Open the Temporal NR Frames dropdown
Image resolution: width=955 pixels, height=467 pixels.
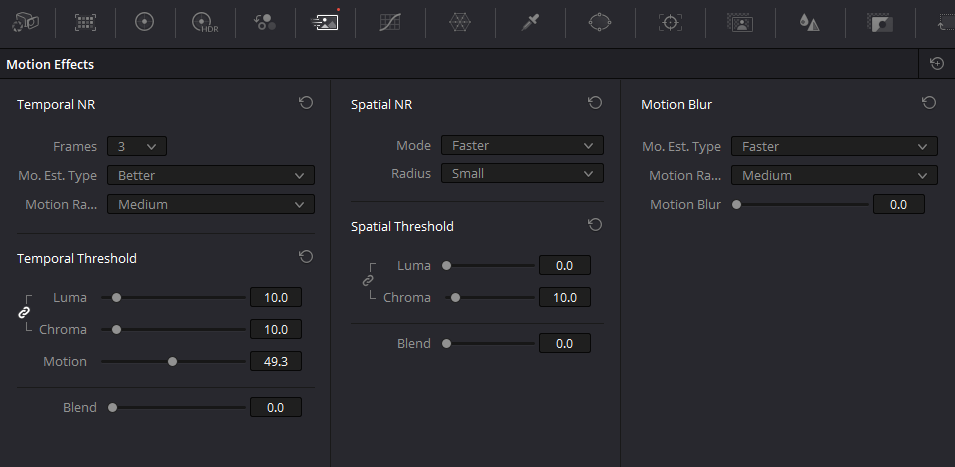click(136, 146)
